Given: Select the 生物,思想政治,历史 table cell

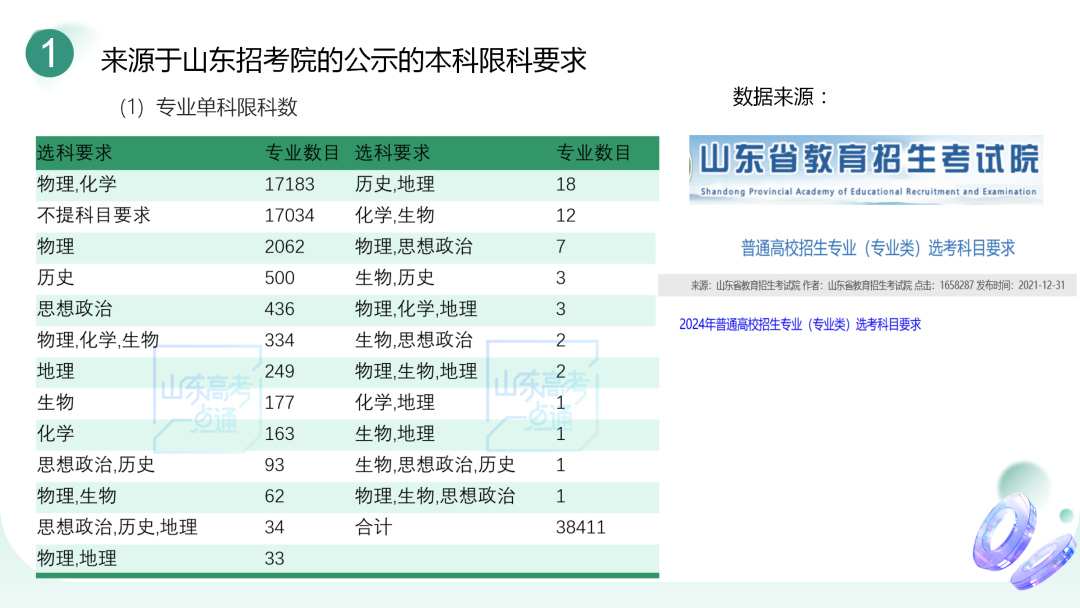Looking at the screenshot, I should click(x=435, y=465).
